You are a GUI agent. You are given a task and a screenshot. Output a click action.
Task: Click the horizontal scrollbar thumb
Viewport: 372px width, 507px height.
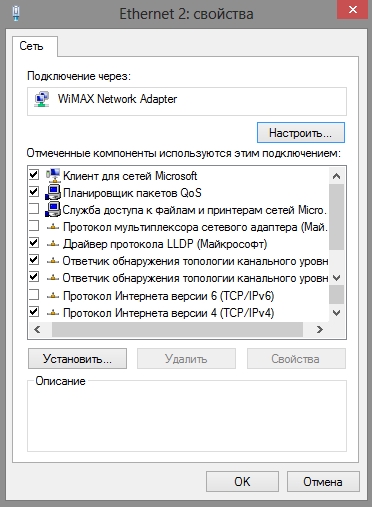coord(177,329)
